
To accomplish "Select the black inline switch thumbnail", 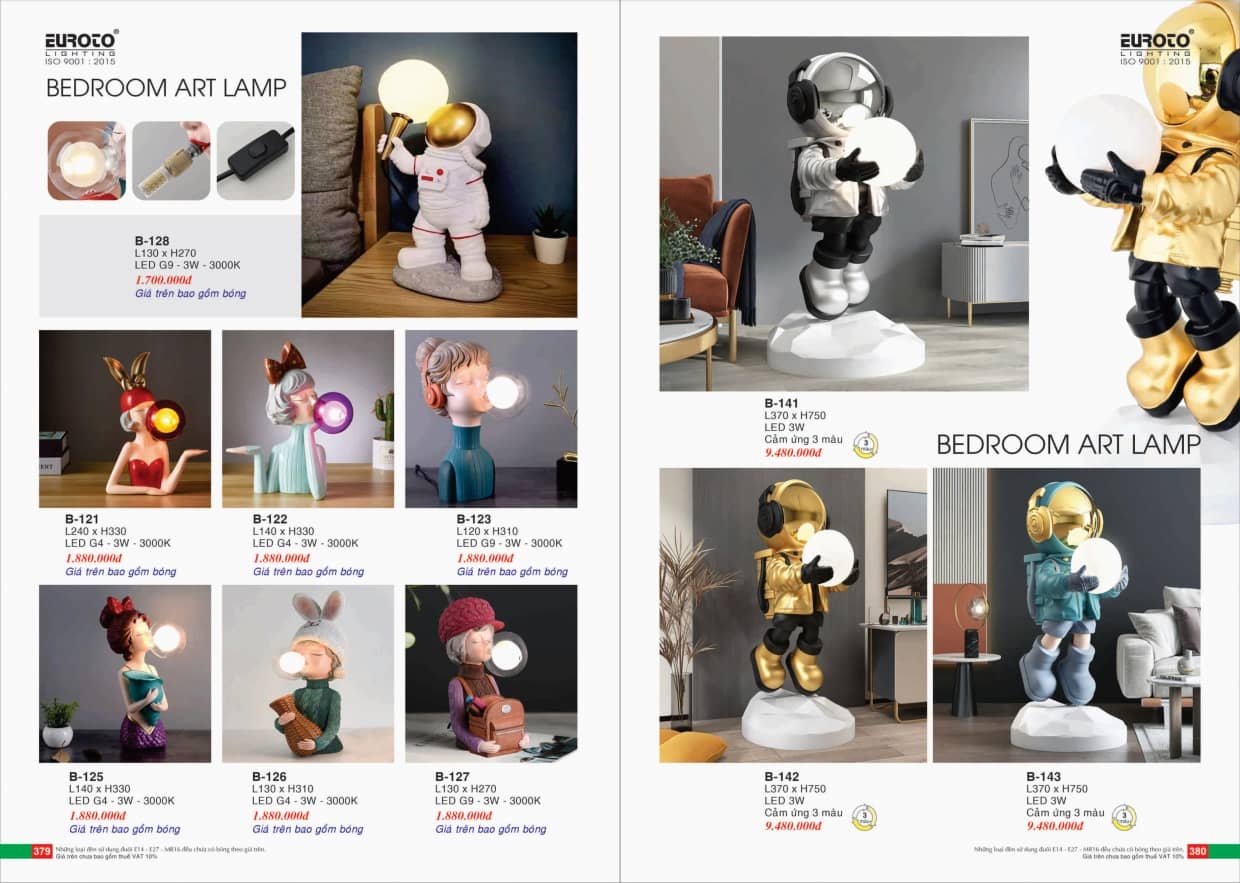I will (x=256, y=161).
